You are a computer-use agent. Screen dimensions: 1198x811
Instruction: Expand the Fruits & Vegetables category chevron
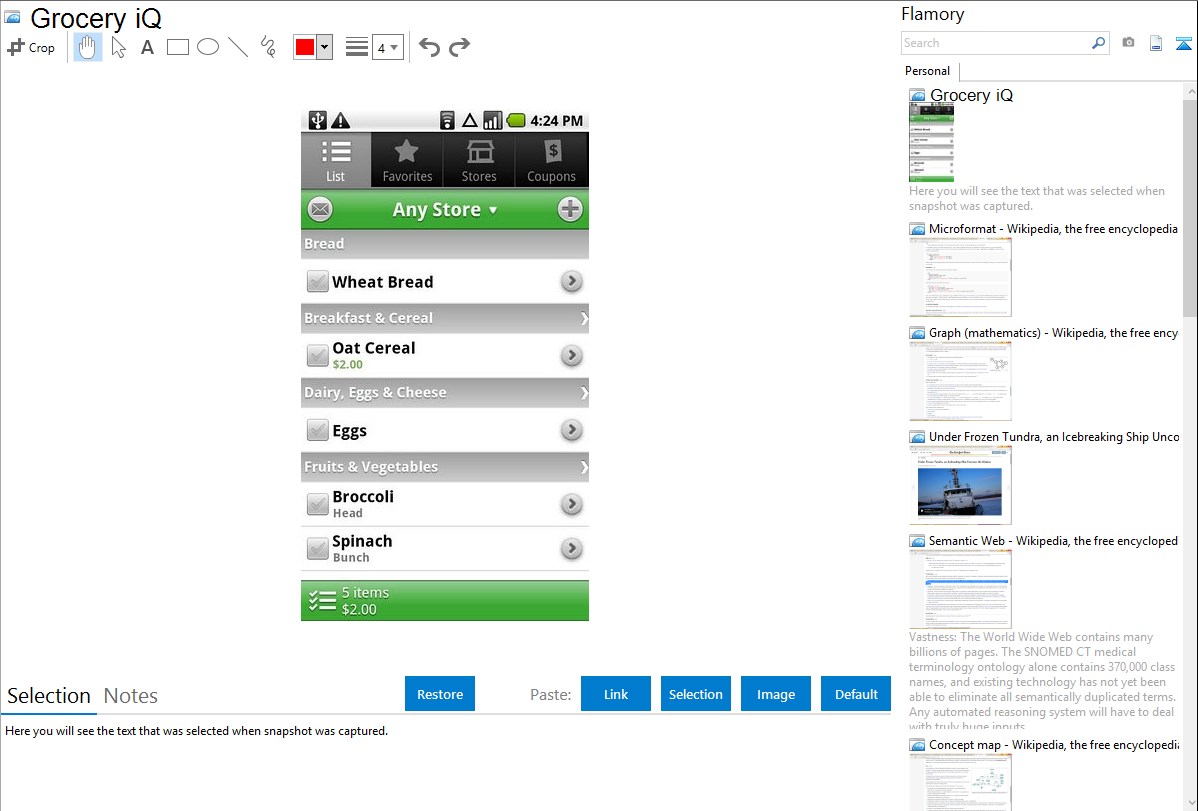click(x=584, y=466)
